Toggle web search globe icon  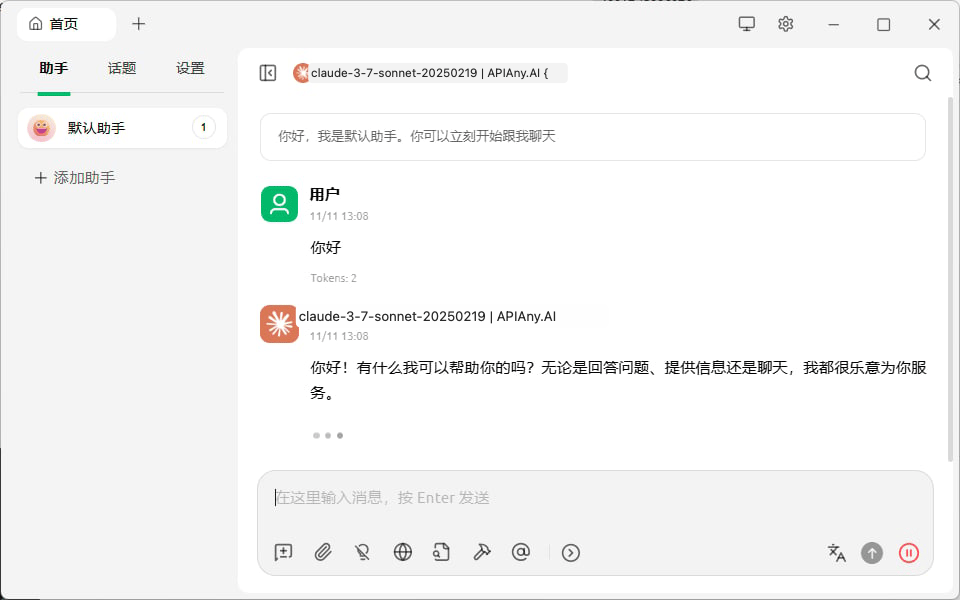tap(402, 552)
